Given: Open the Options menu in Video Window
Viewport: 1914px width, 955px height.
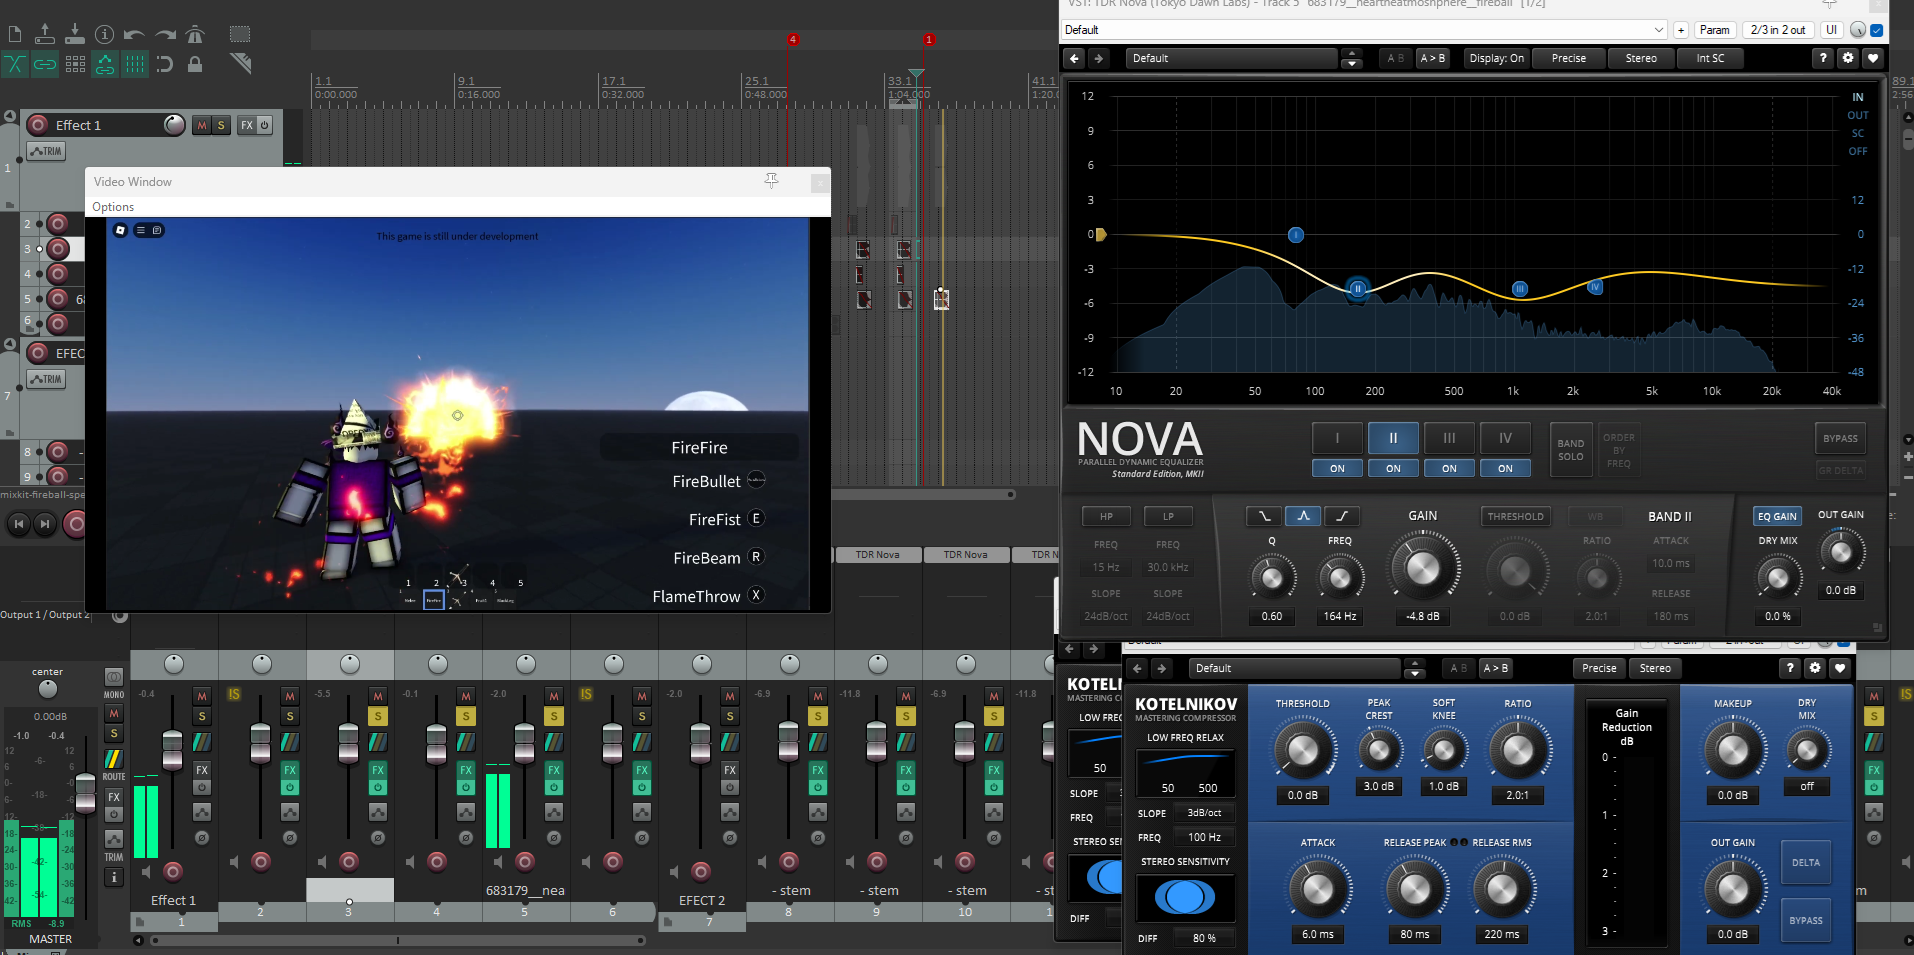Looking at the screenshot, I should tap(113, 207).
